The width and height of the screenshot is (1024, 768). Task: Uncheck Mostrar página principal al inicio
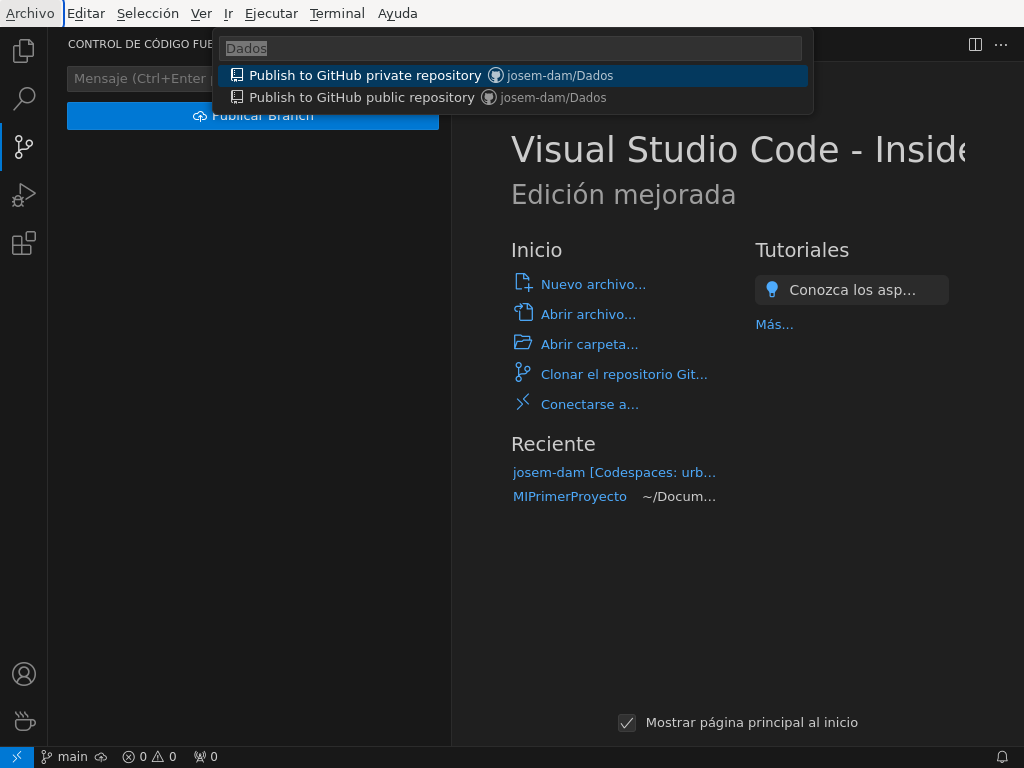click(627, 723)
